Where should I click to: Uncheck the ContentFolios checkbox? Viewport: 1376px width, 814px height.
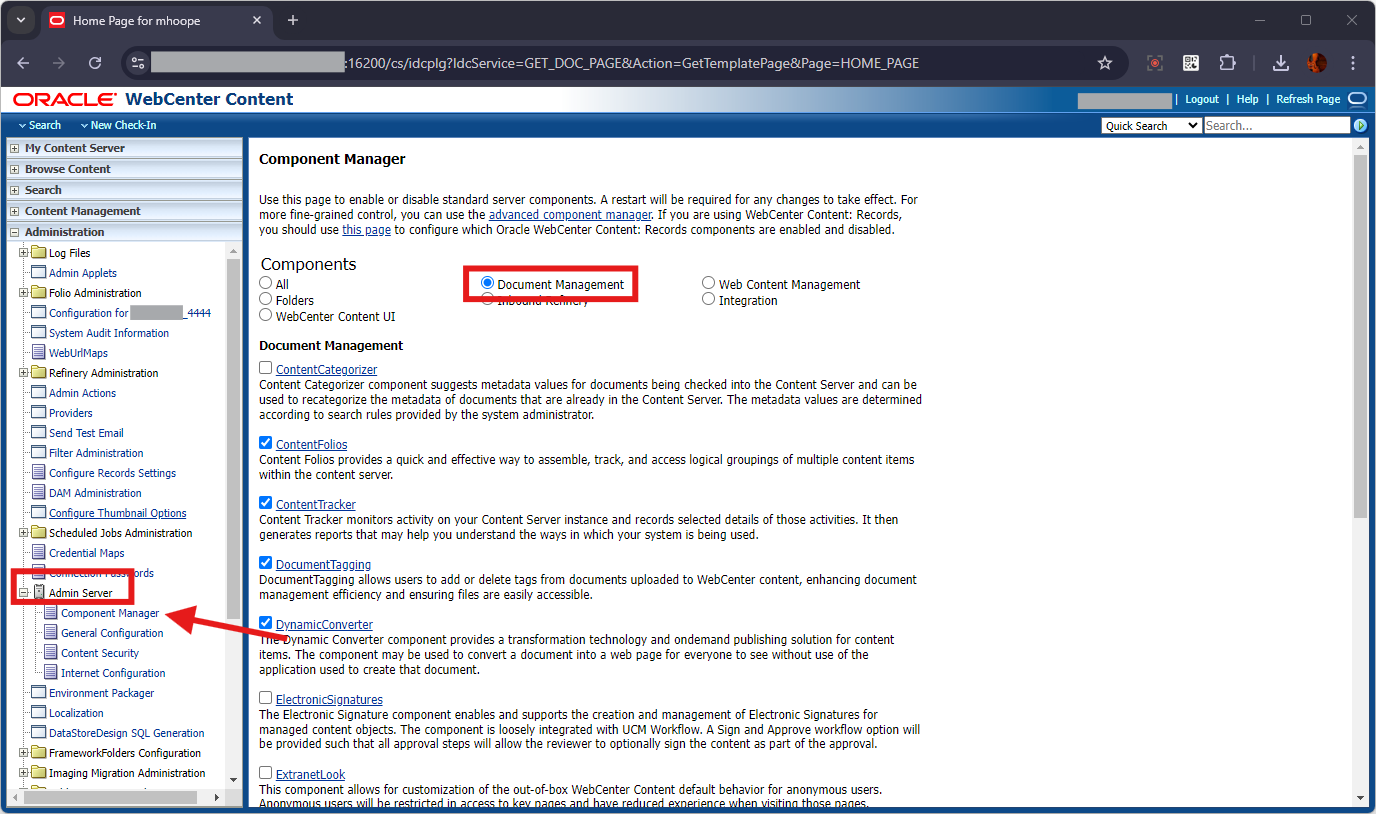point(265,443)
